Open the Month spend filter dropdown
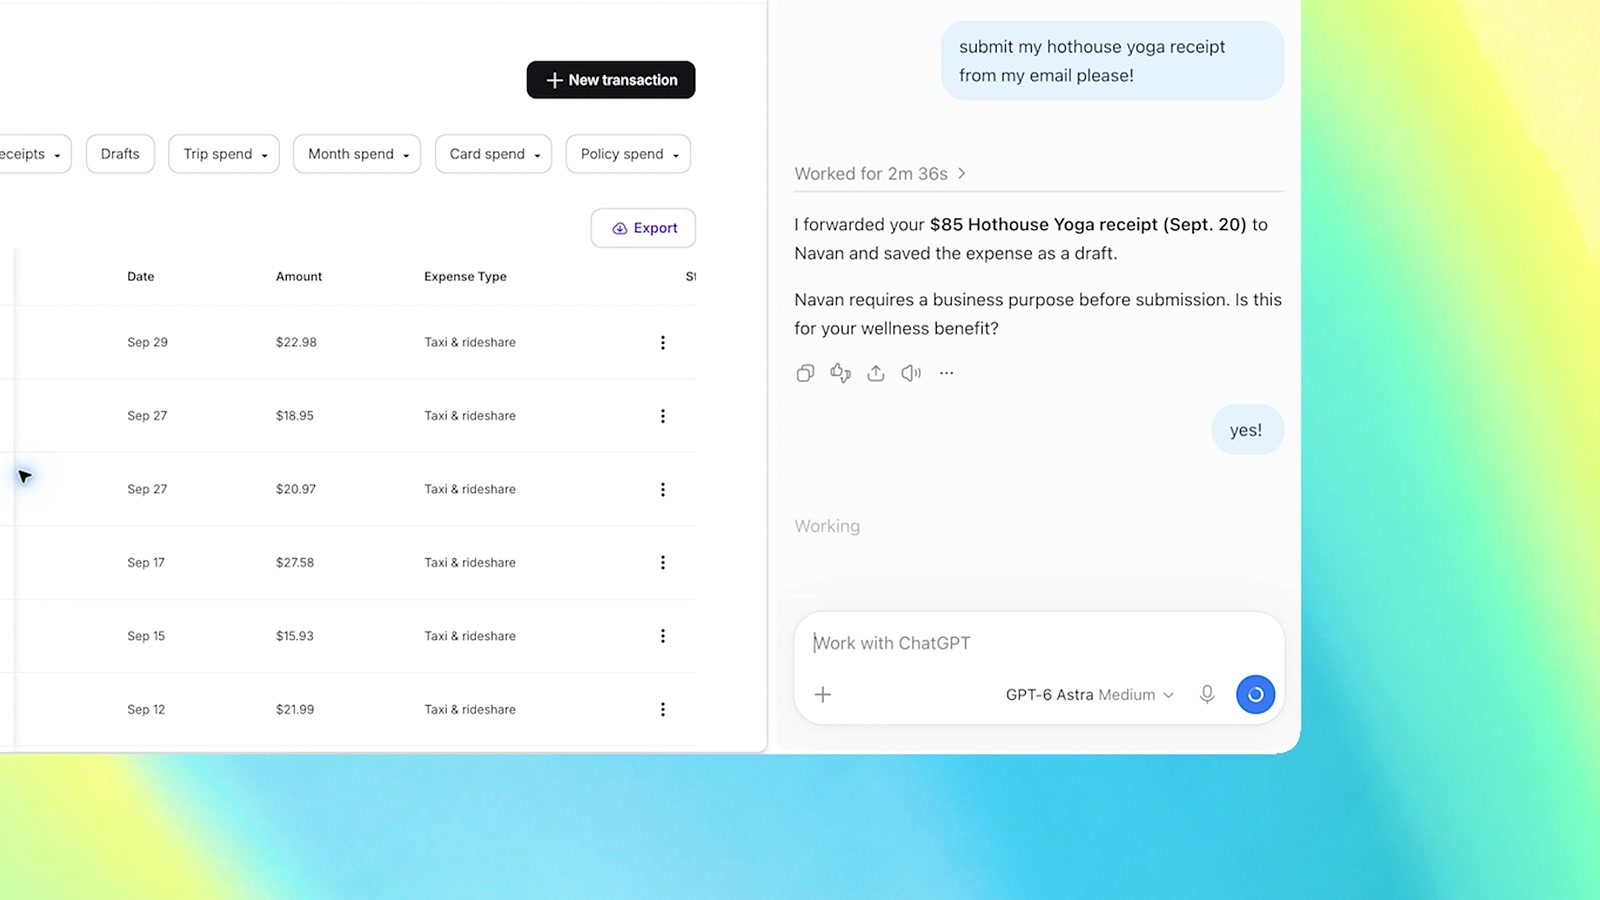 [357, 154]
